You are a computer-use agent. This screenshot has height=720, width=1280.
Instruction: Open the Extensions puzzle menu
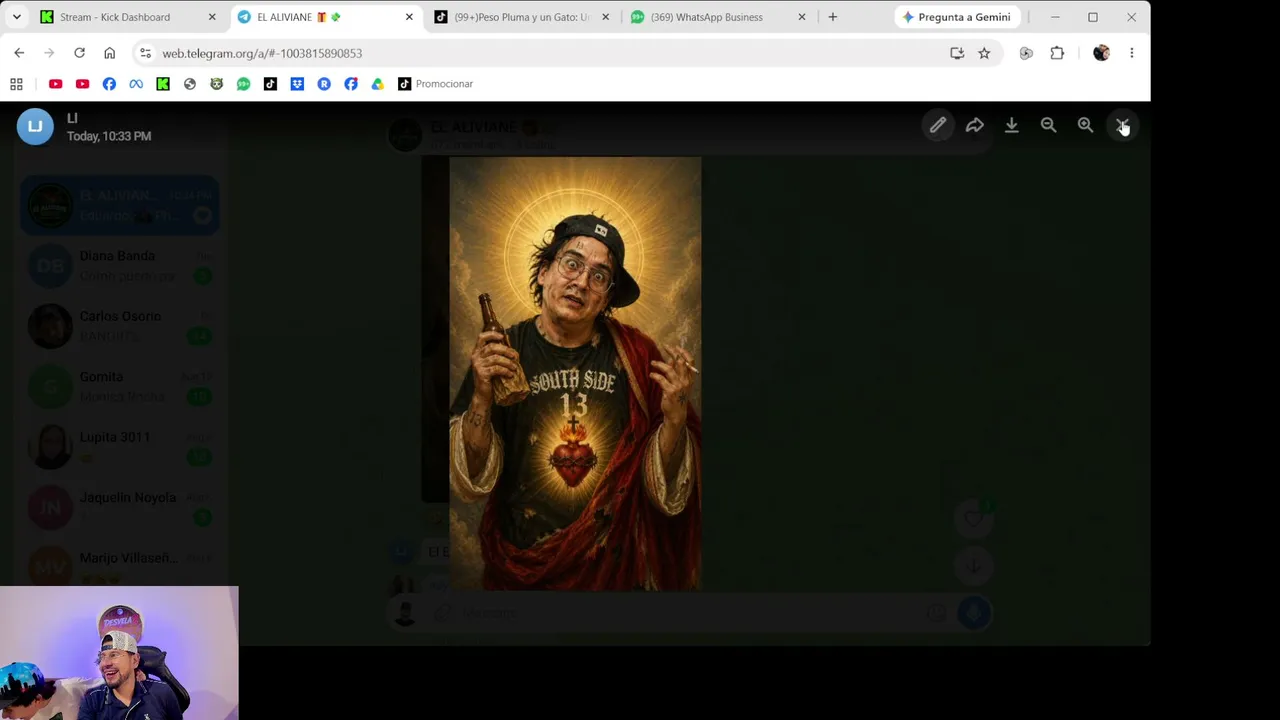coord(1057,53)
